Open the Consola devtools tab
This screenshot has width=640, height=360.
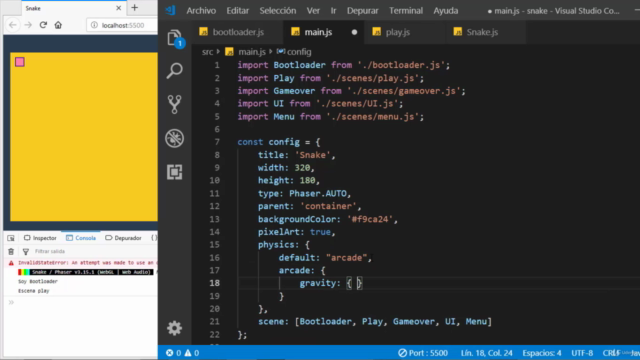[x=81, y=238]
